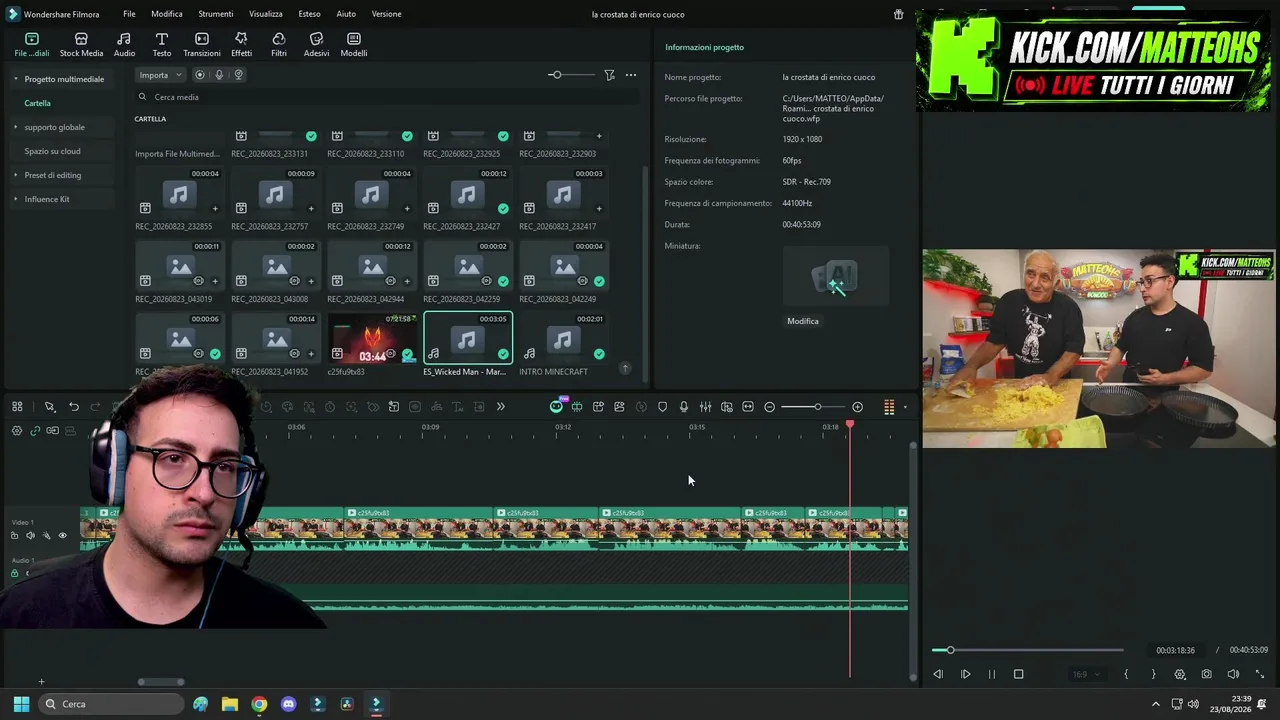
Task: Open the Adesivi stickers tab
Action: 316,44
